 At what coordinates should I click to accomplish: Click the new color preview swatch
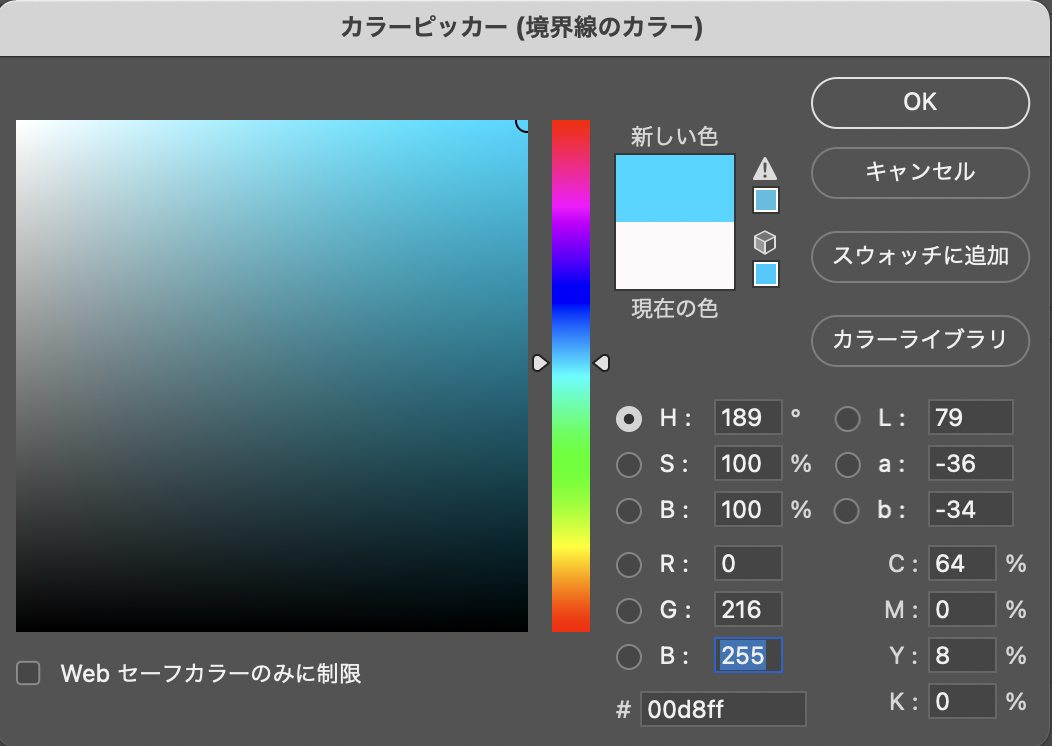tap(675, 188)
